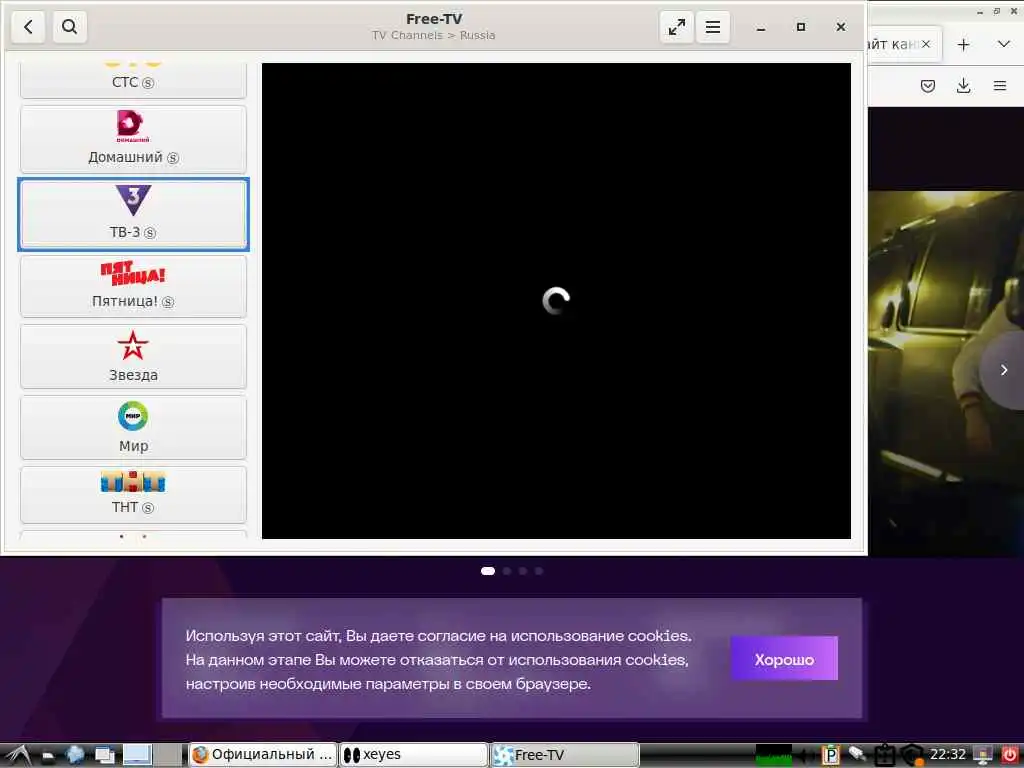Open the display monitor tray icon
The image size is (1024, 768).
point(983,755)
